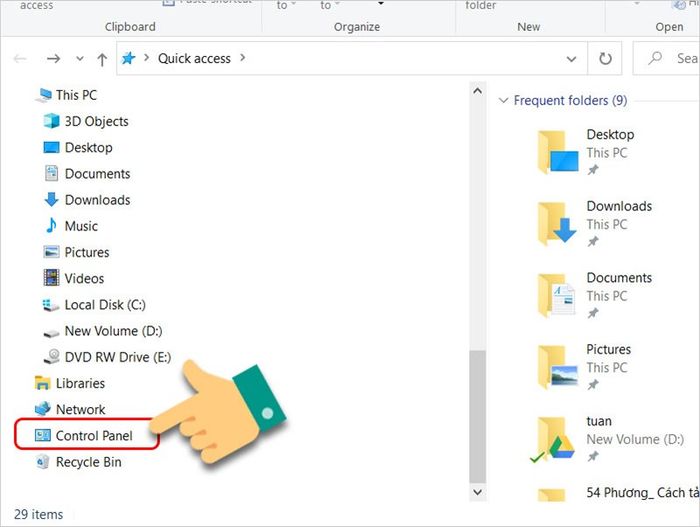Open 3D Objects in navigation pane
700x527 pixels.
[x=86, y=121]
